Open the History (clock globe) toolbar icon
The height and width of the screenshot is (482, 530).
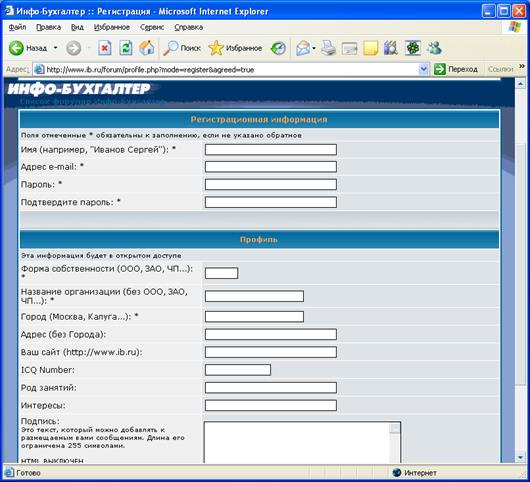click(x=279, y=48)
